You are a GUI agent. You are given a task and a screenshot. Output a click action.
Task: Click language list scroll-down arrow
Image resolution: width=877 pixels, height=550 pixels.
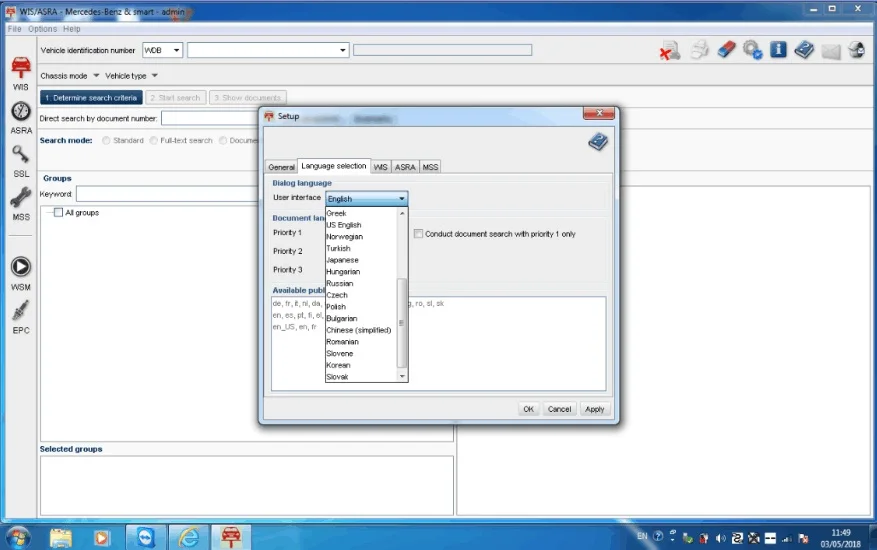pos(402,377)
